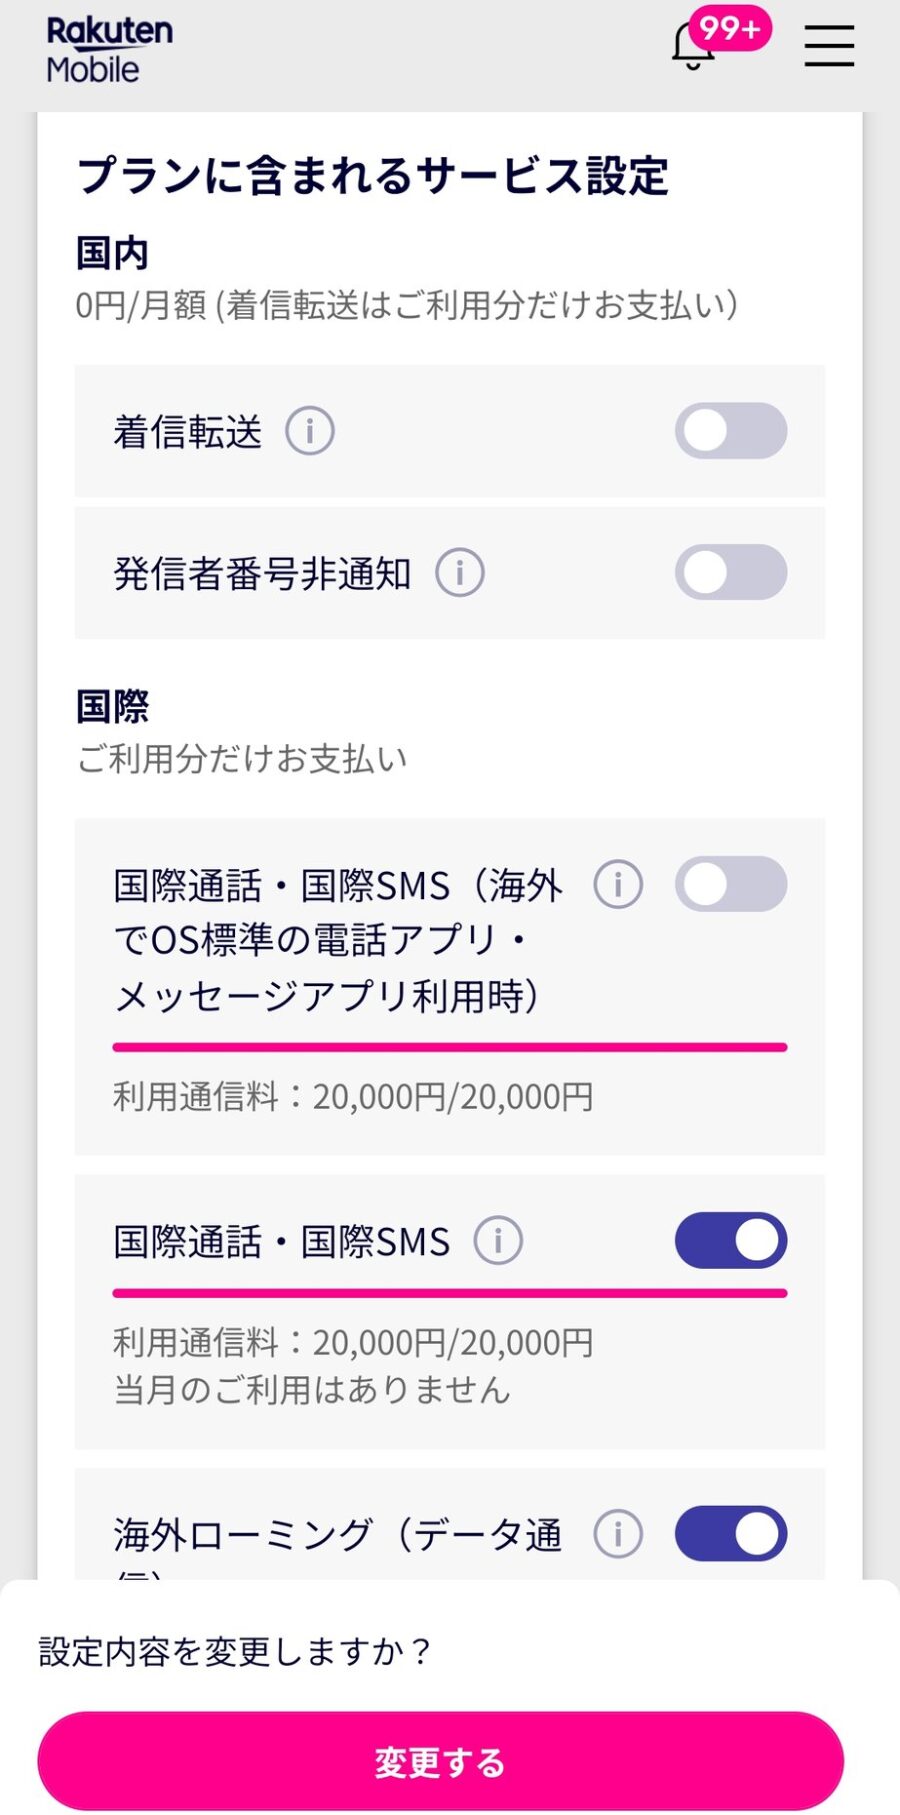900x1815 pixels.
Task: Enable the 着信転送 toggle
Action: point(731,431)
